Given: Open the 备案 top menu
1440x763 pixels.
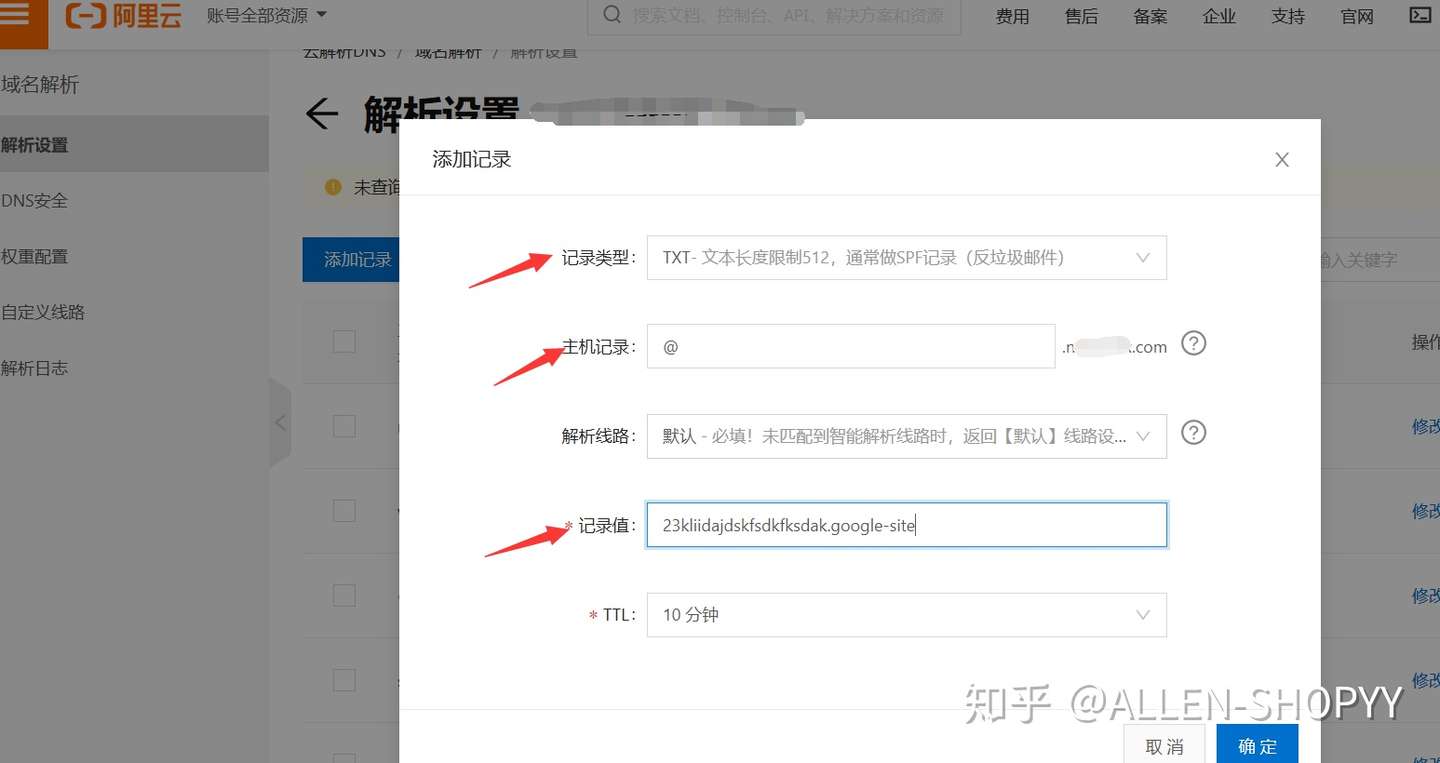Looking at the screenshot, I should (x=1150, y=16).
